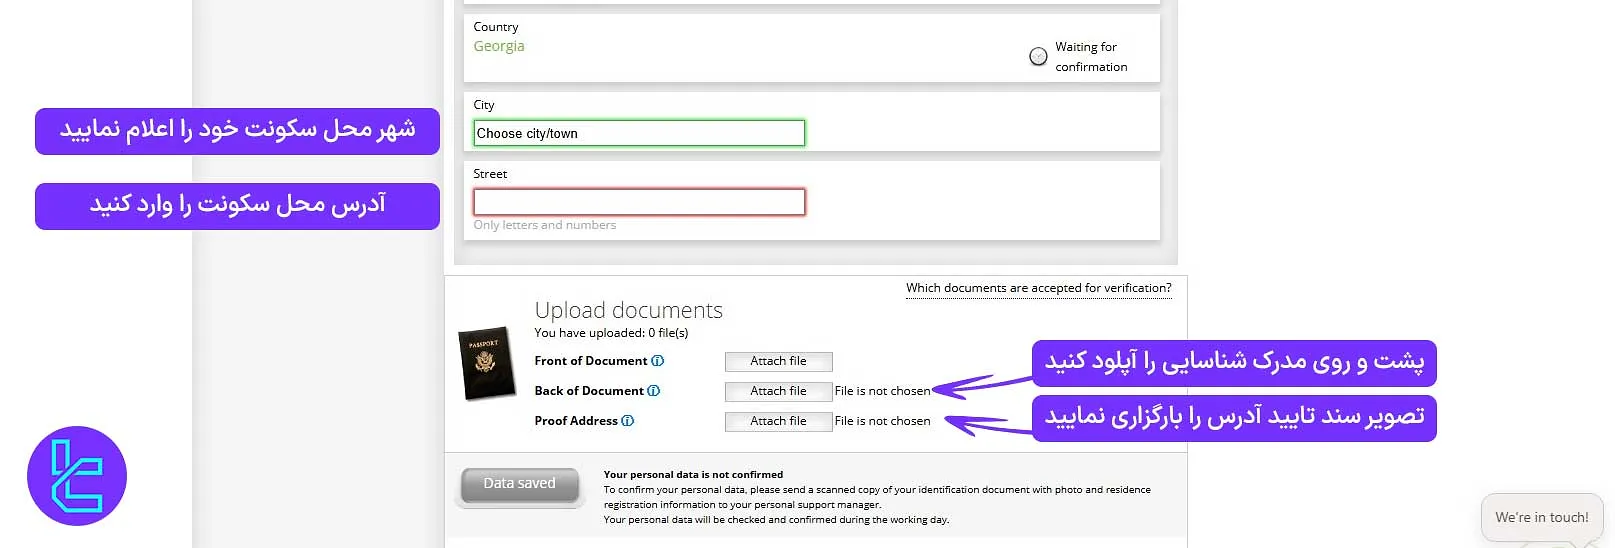Click the Georgia country value

tap(499, 46)
